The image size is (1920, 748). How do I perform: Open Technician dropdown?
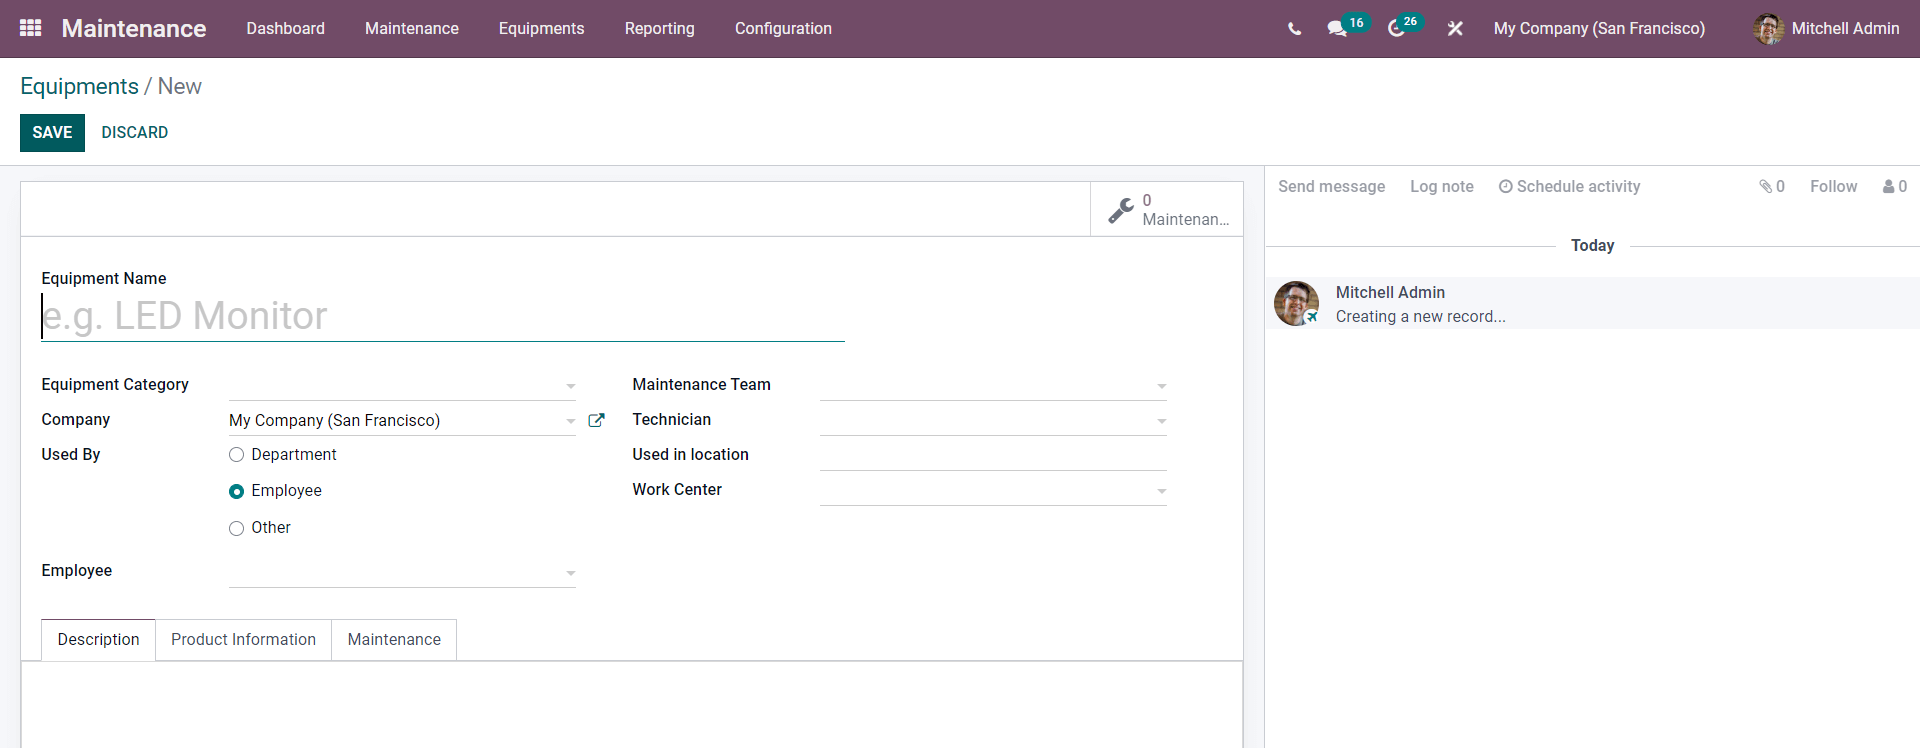point(1161,421)
